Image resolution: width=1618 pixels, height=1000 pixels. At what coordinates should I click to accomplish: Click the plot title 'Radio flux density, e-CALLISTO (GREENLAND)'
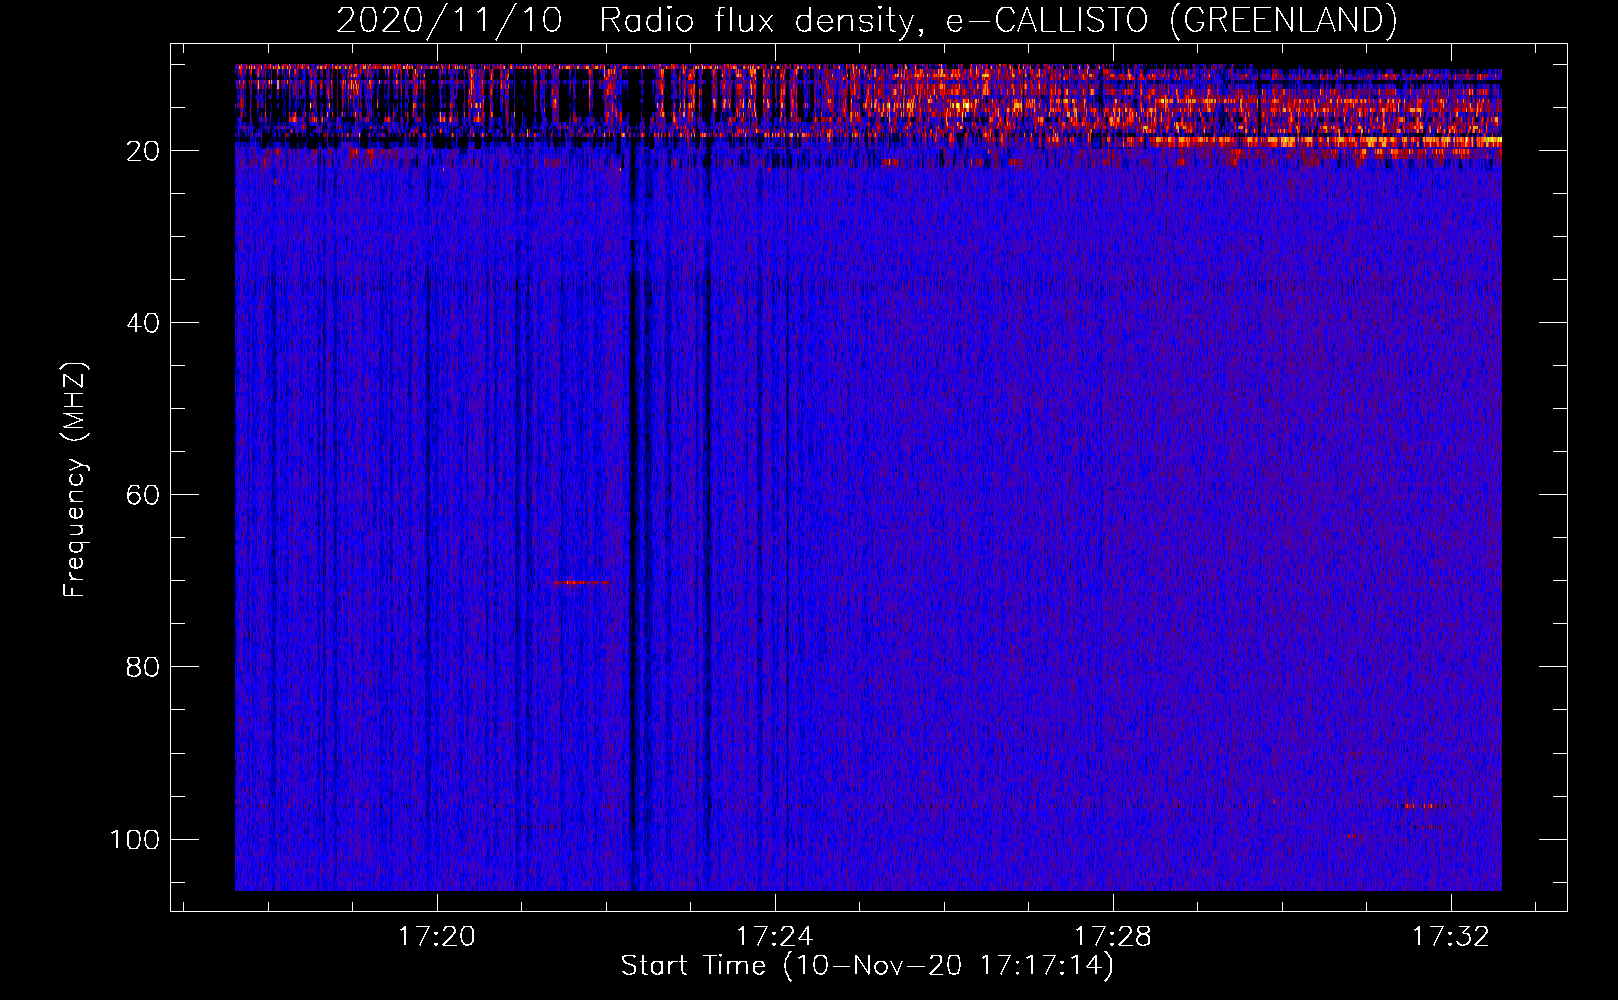tap(998, 20)
